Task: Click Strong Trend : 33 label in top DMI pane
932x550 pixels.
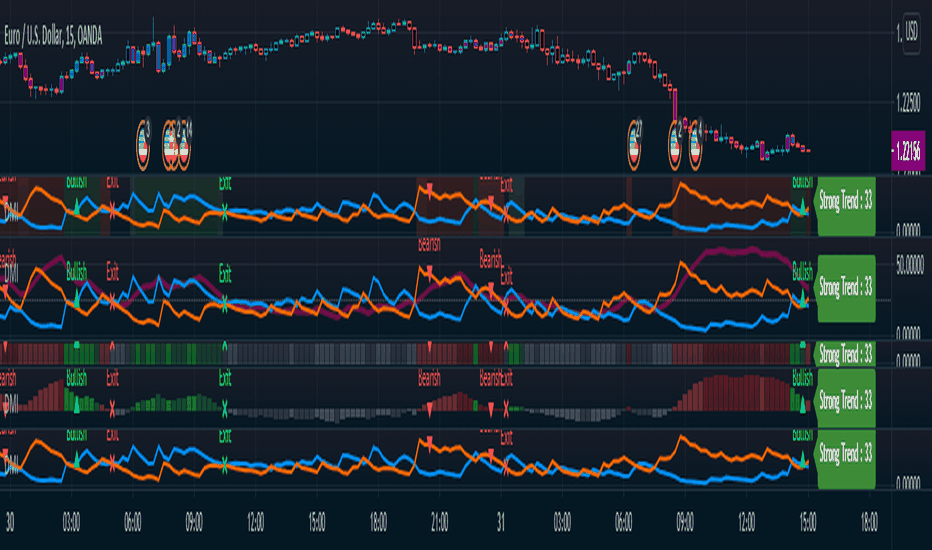Action: point(845,206)
